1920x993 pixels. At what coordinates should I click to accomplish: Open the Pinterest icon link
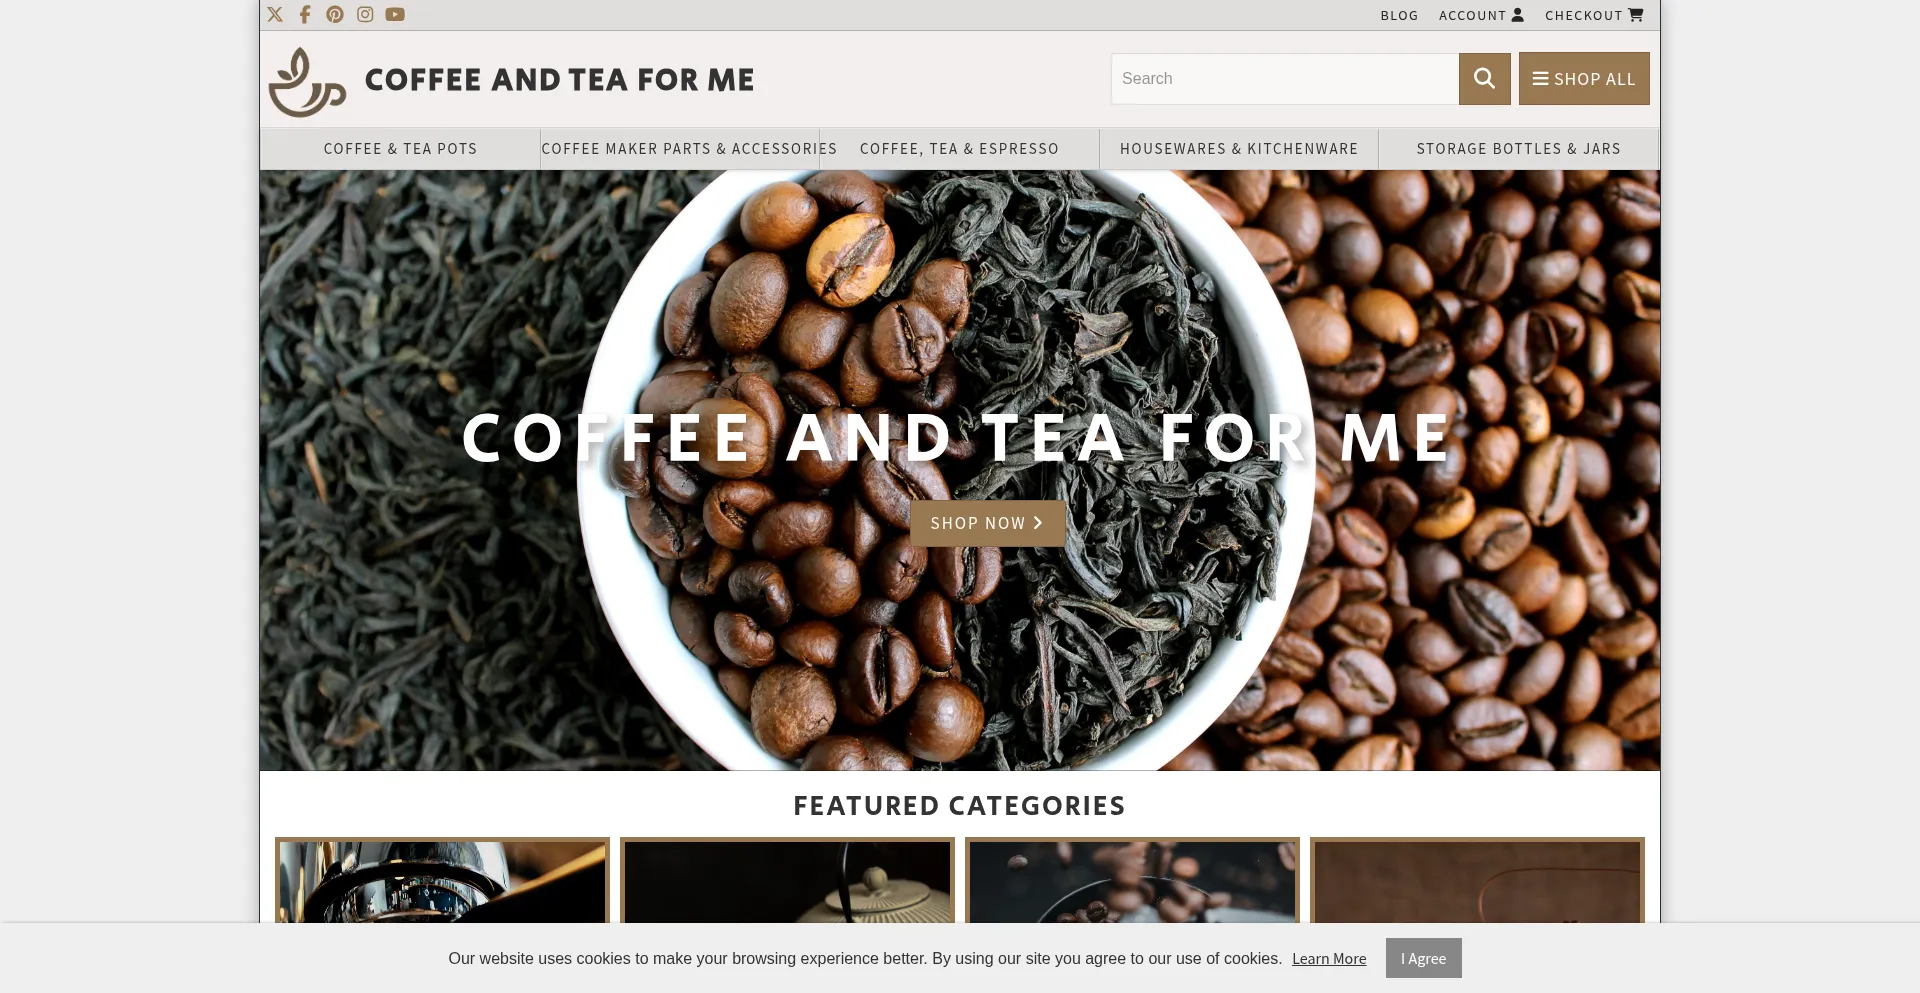(x=335, y=14)
